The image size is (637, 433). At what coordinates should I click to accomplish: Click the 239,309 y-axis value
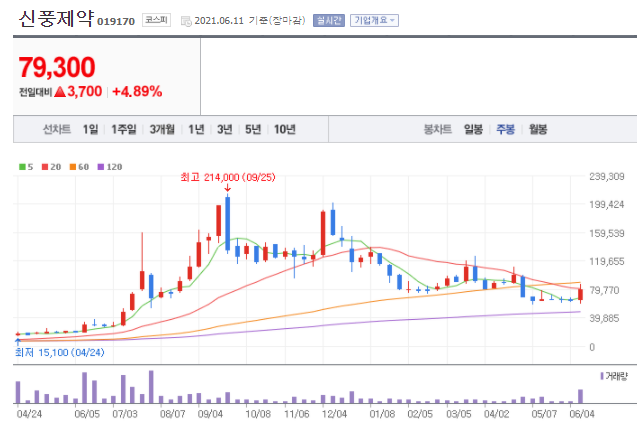[607, 176]
